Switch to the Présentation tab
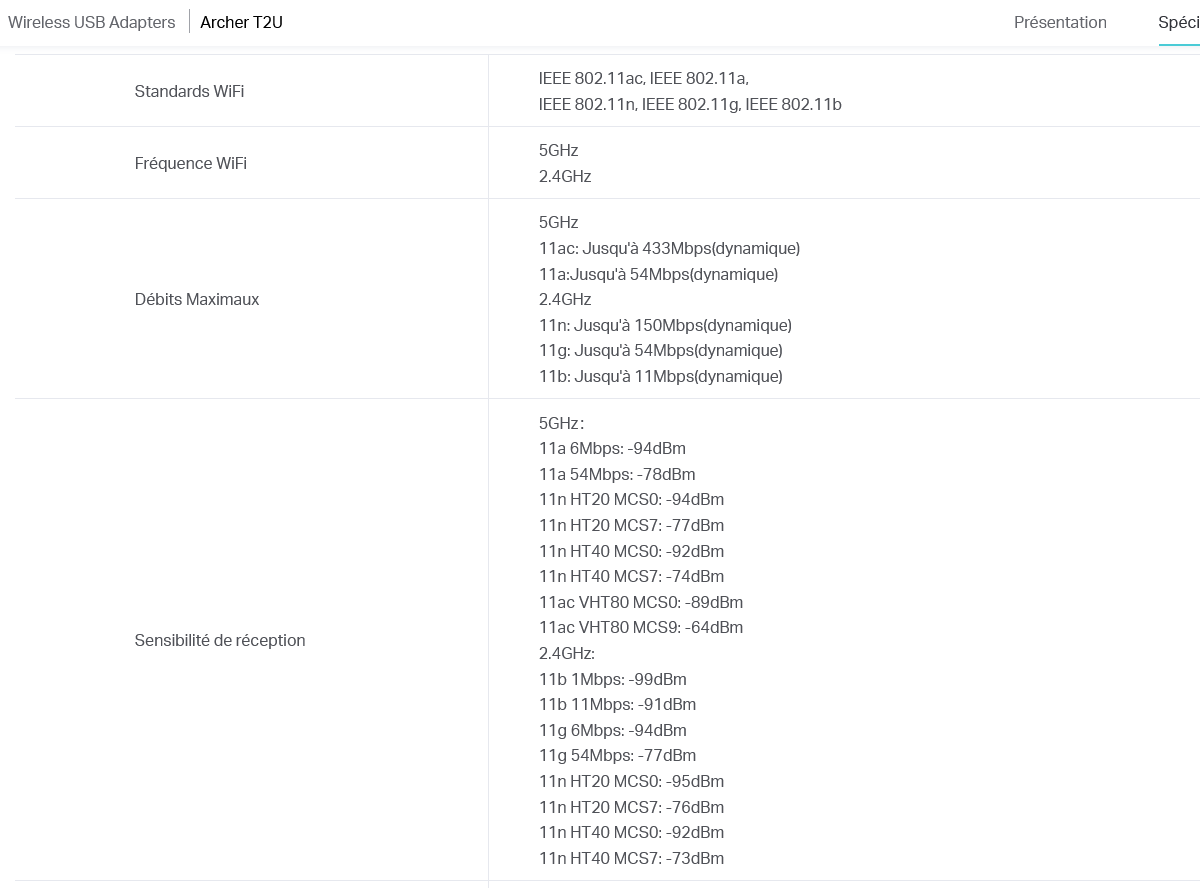 (x=1060, y=22)
